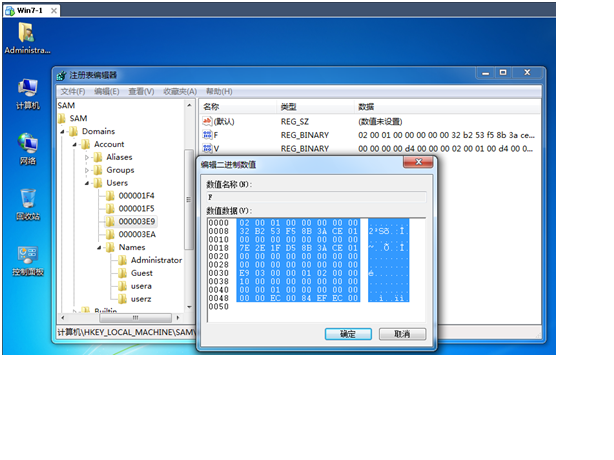Click the 000003EA folder icon

[110, 235]
